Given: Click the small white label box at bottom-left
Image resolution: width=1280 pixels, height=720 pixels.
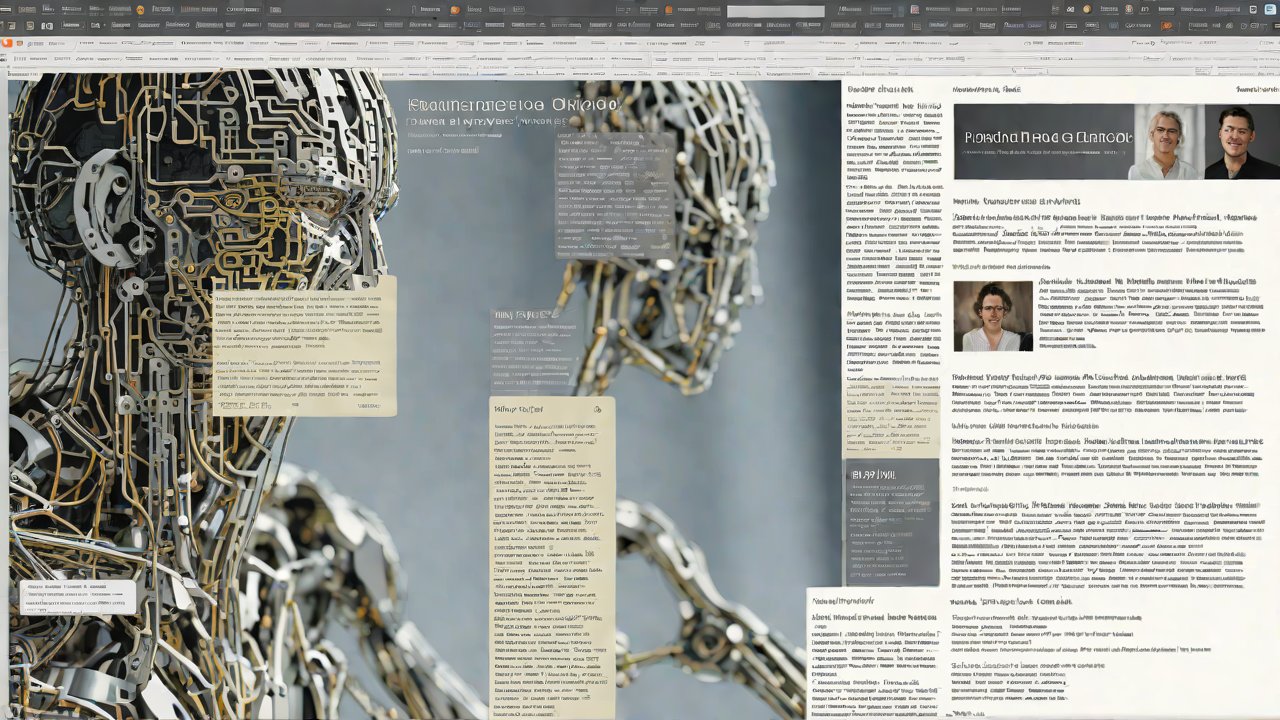Looking at the screenshot, I should [x=76, y=596].
